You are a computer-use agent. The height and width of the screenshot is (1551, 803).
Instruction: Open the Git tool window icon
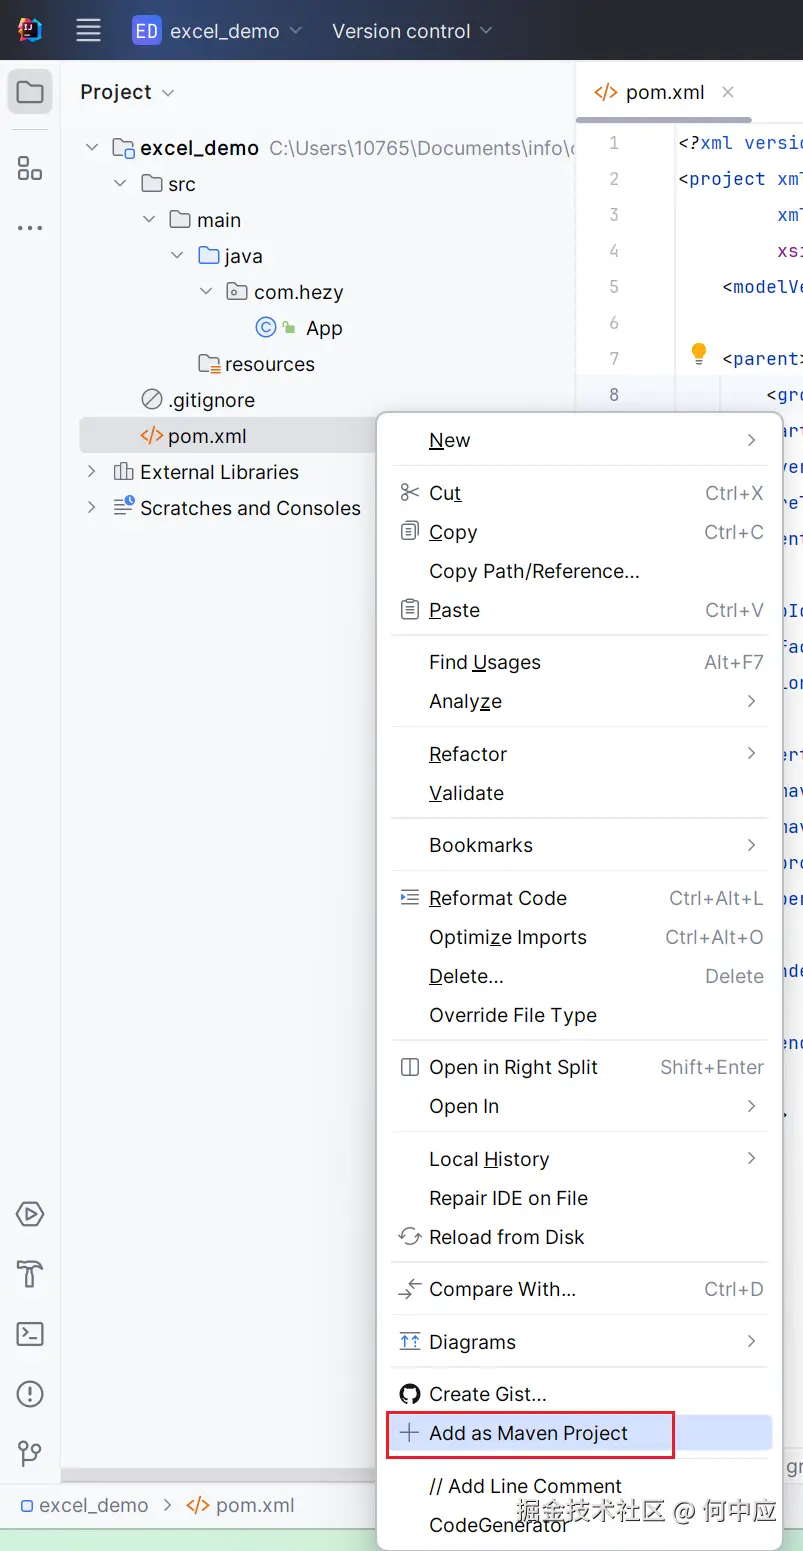(x=30, y=1453)
